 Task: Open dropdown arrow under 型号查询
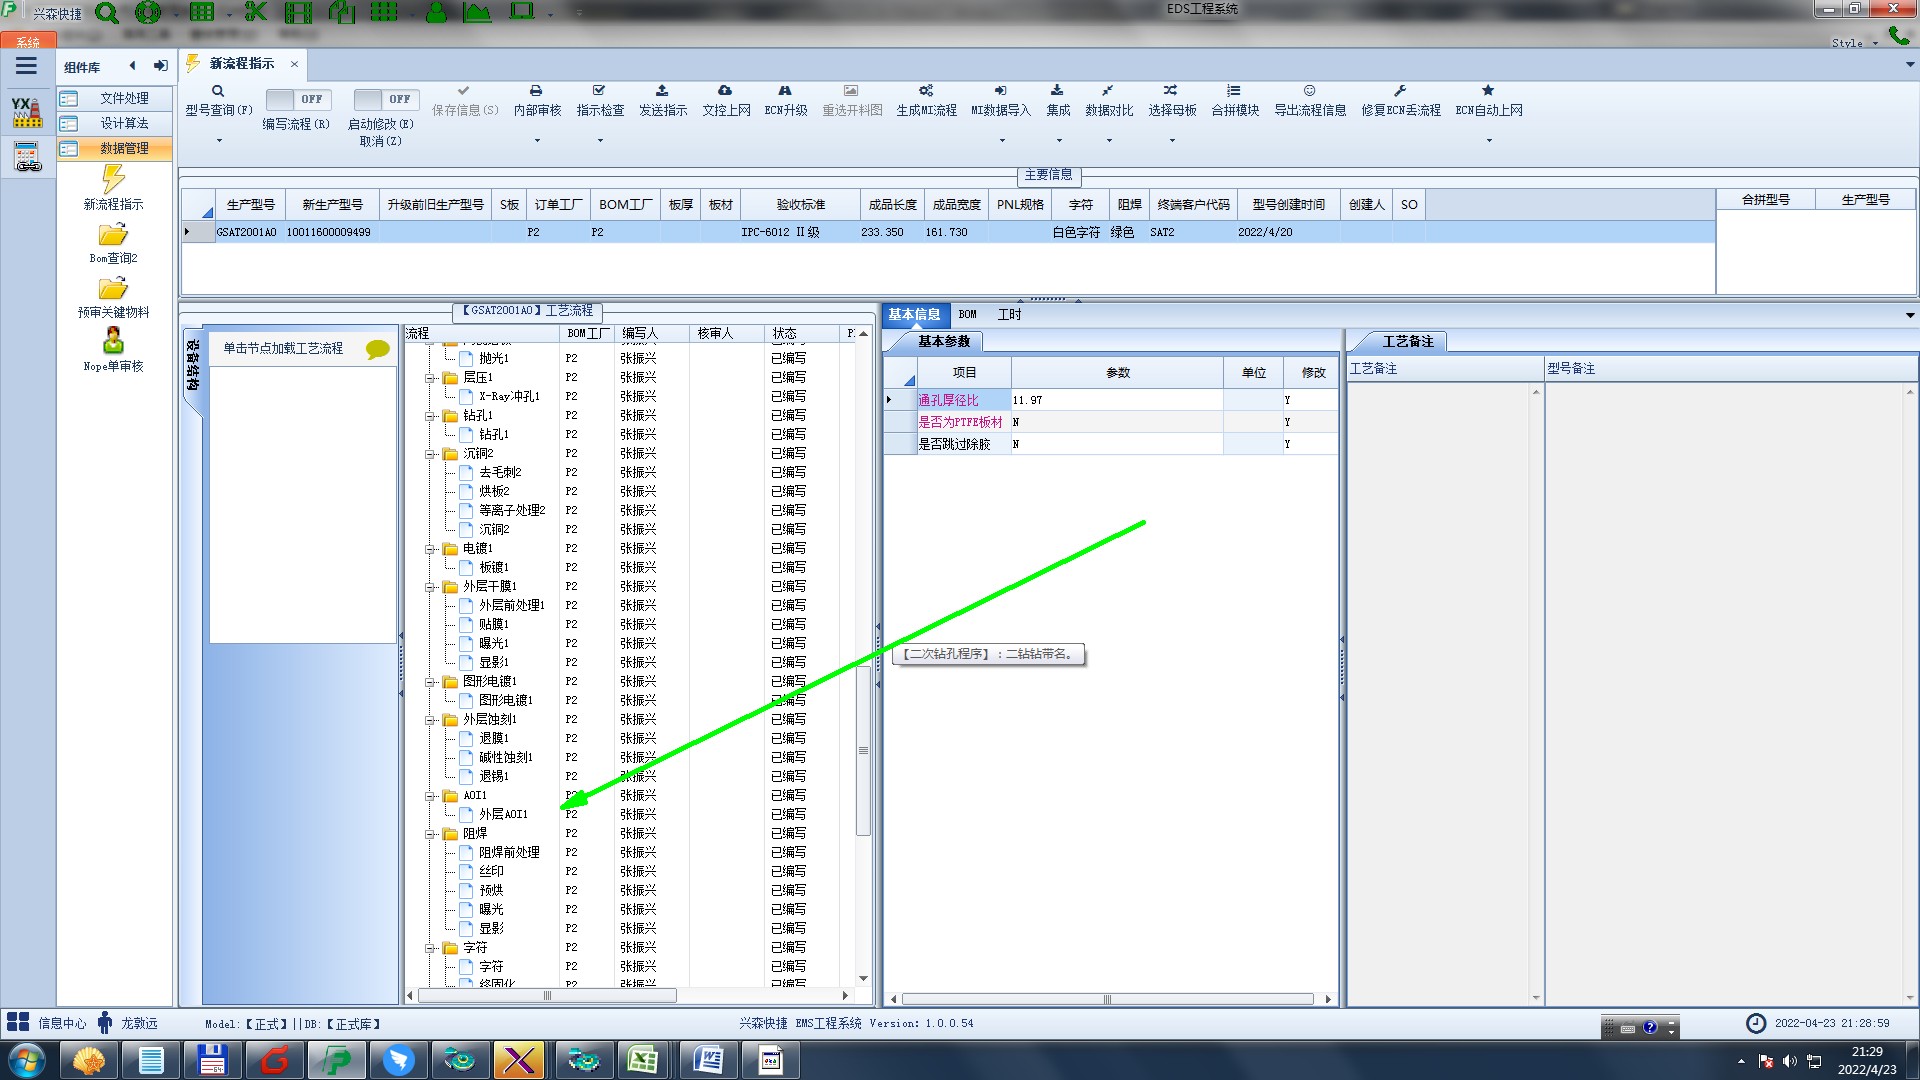(219, 140)
